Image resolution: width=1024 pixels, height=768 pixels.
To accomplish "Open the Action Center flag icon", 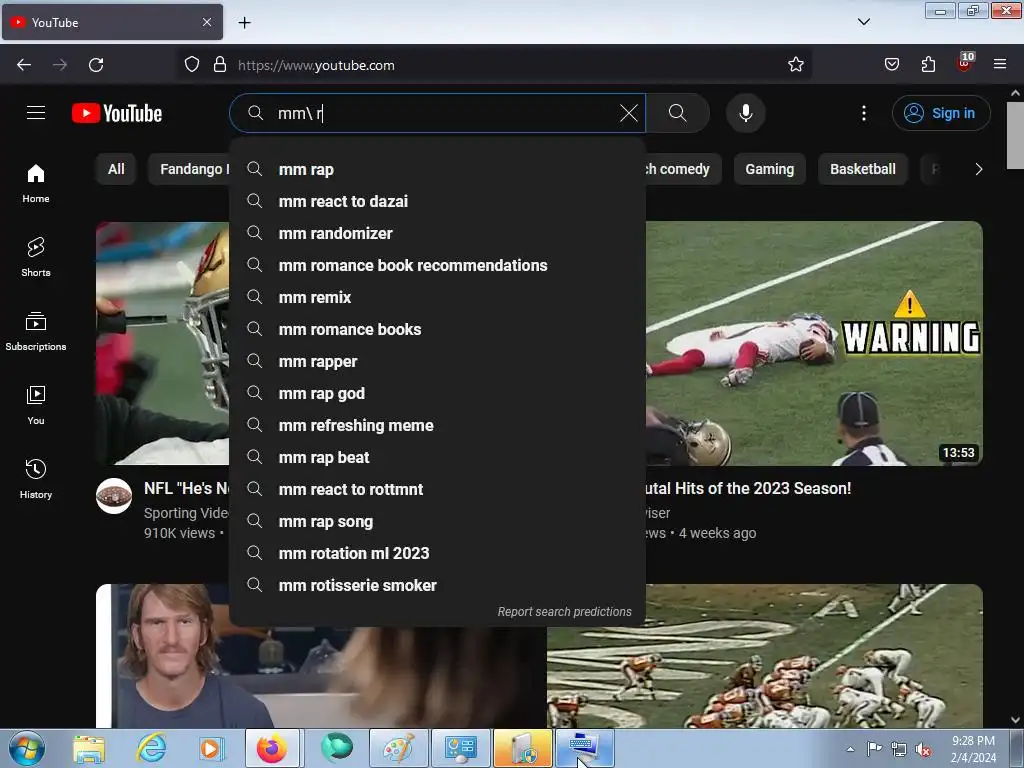I will click(874, 749).
